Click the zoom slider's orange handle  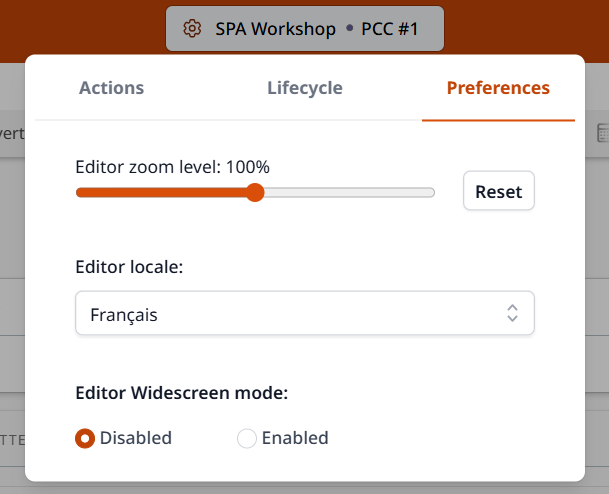[x=255, y=192]
